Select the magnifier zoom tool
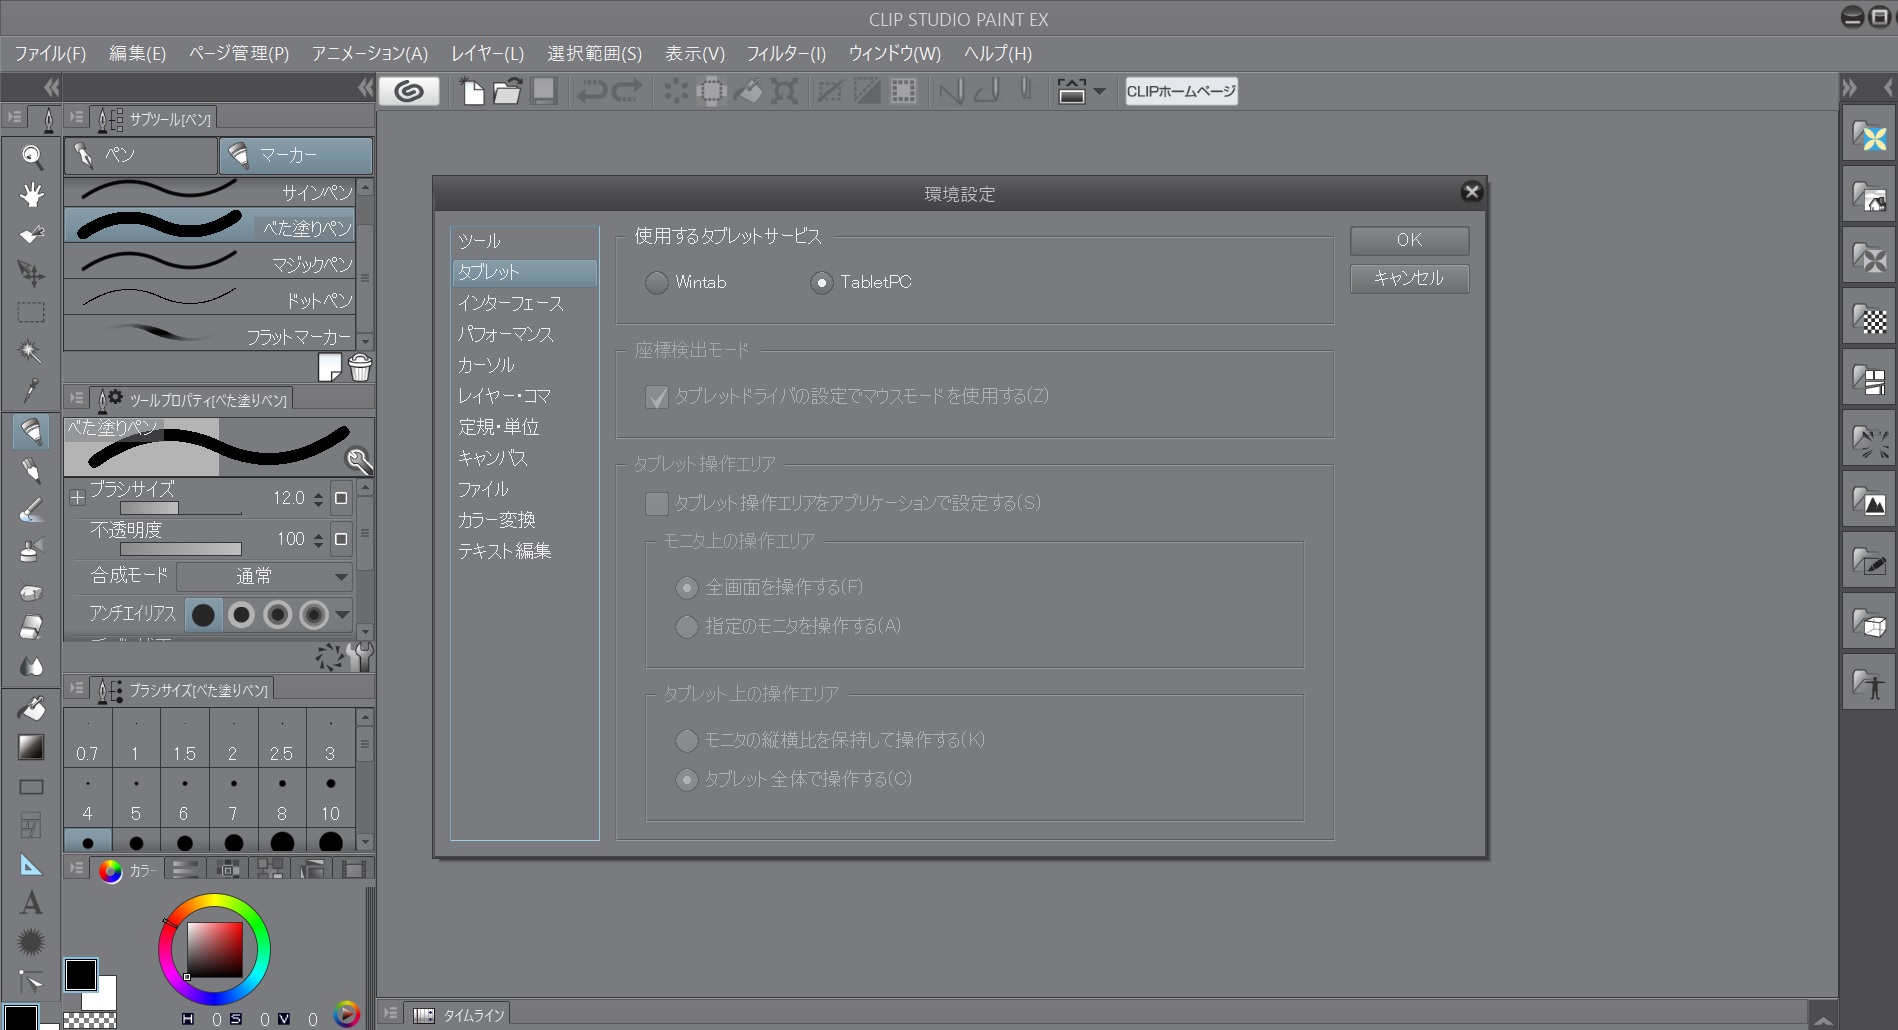The width and height of the screenshot is (1898, 1030). click(32, 155)
